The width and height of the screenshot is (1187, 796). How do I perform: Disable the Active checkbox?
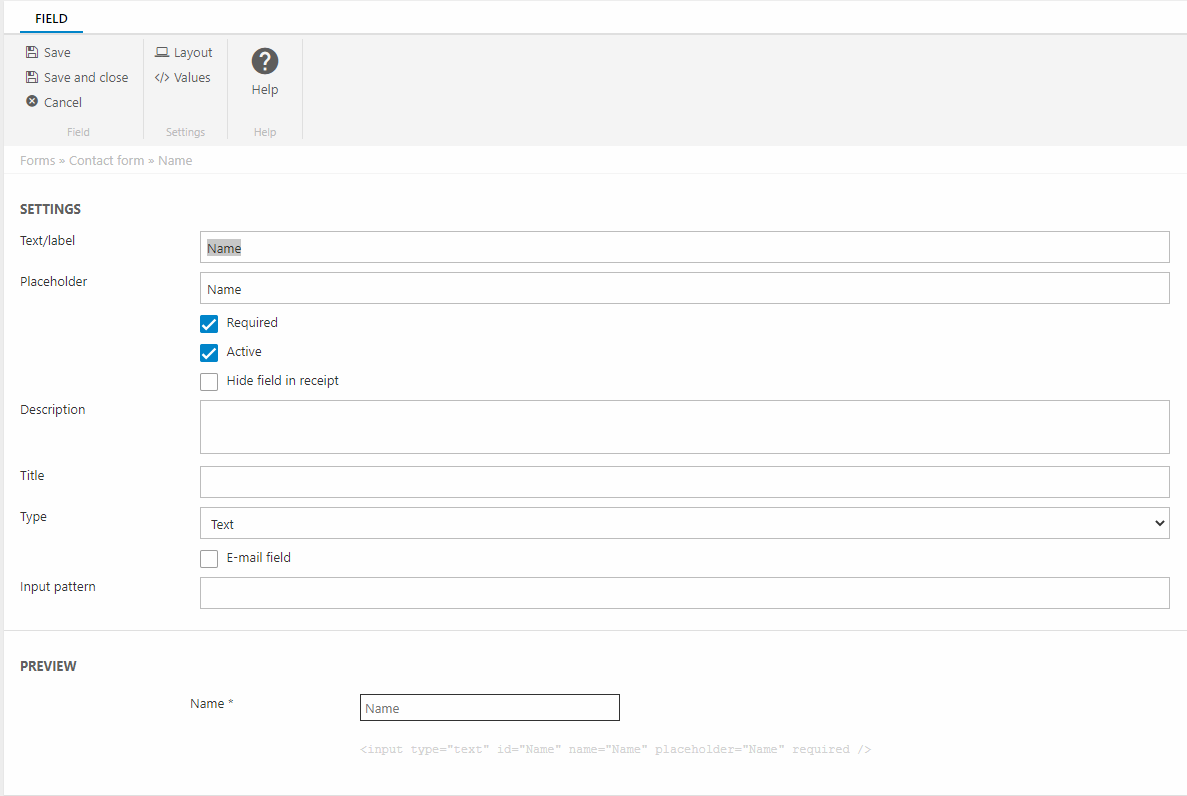[209, 353]
